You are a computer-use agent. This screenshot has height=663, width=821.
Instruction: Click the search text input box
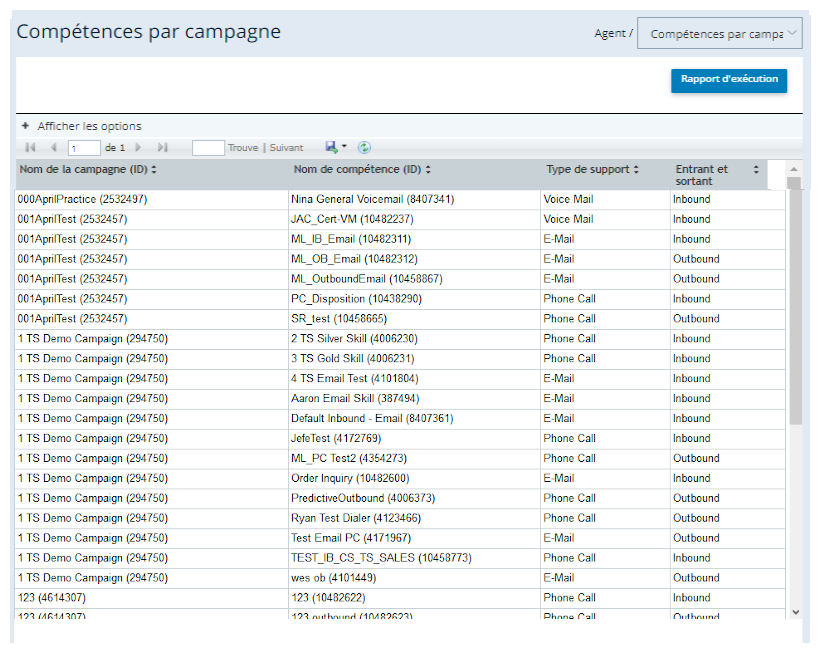(208, 148)
